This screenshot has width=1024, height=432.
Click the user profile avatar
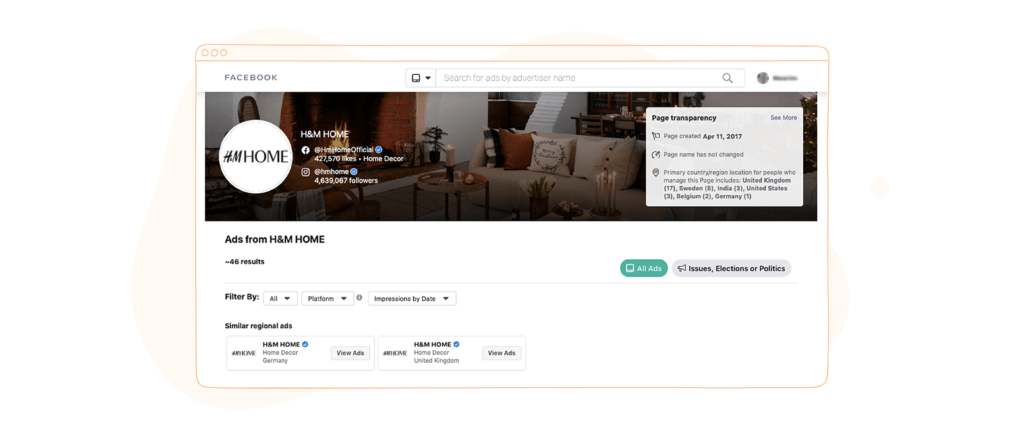(762, 78)
